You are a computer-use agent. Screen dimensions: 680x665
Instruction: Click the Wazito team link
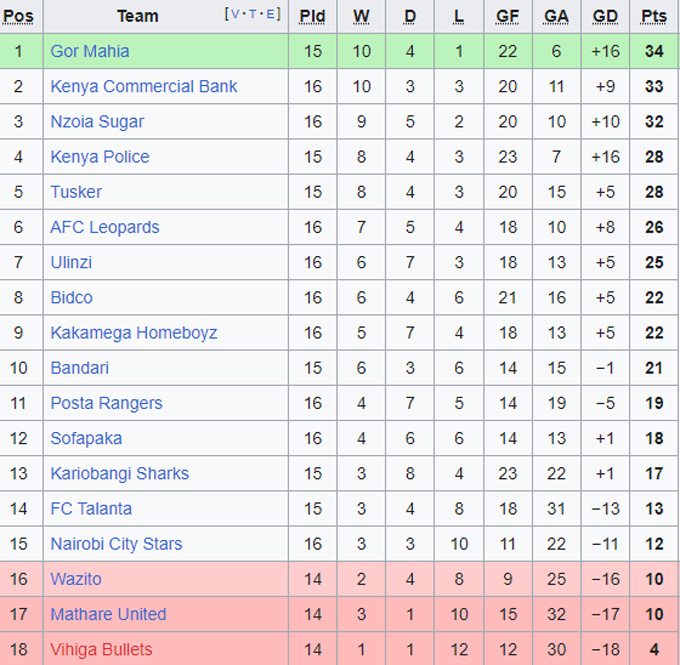click(76, 579)
